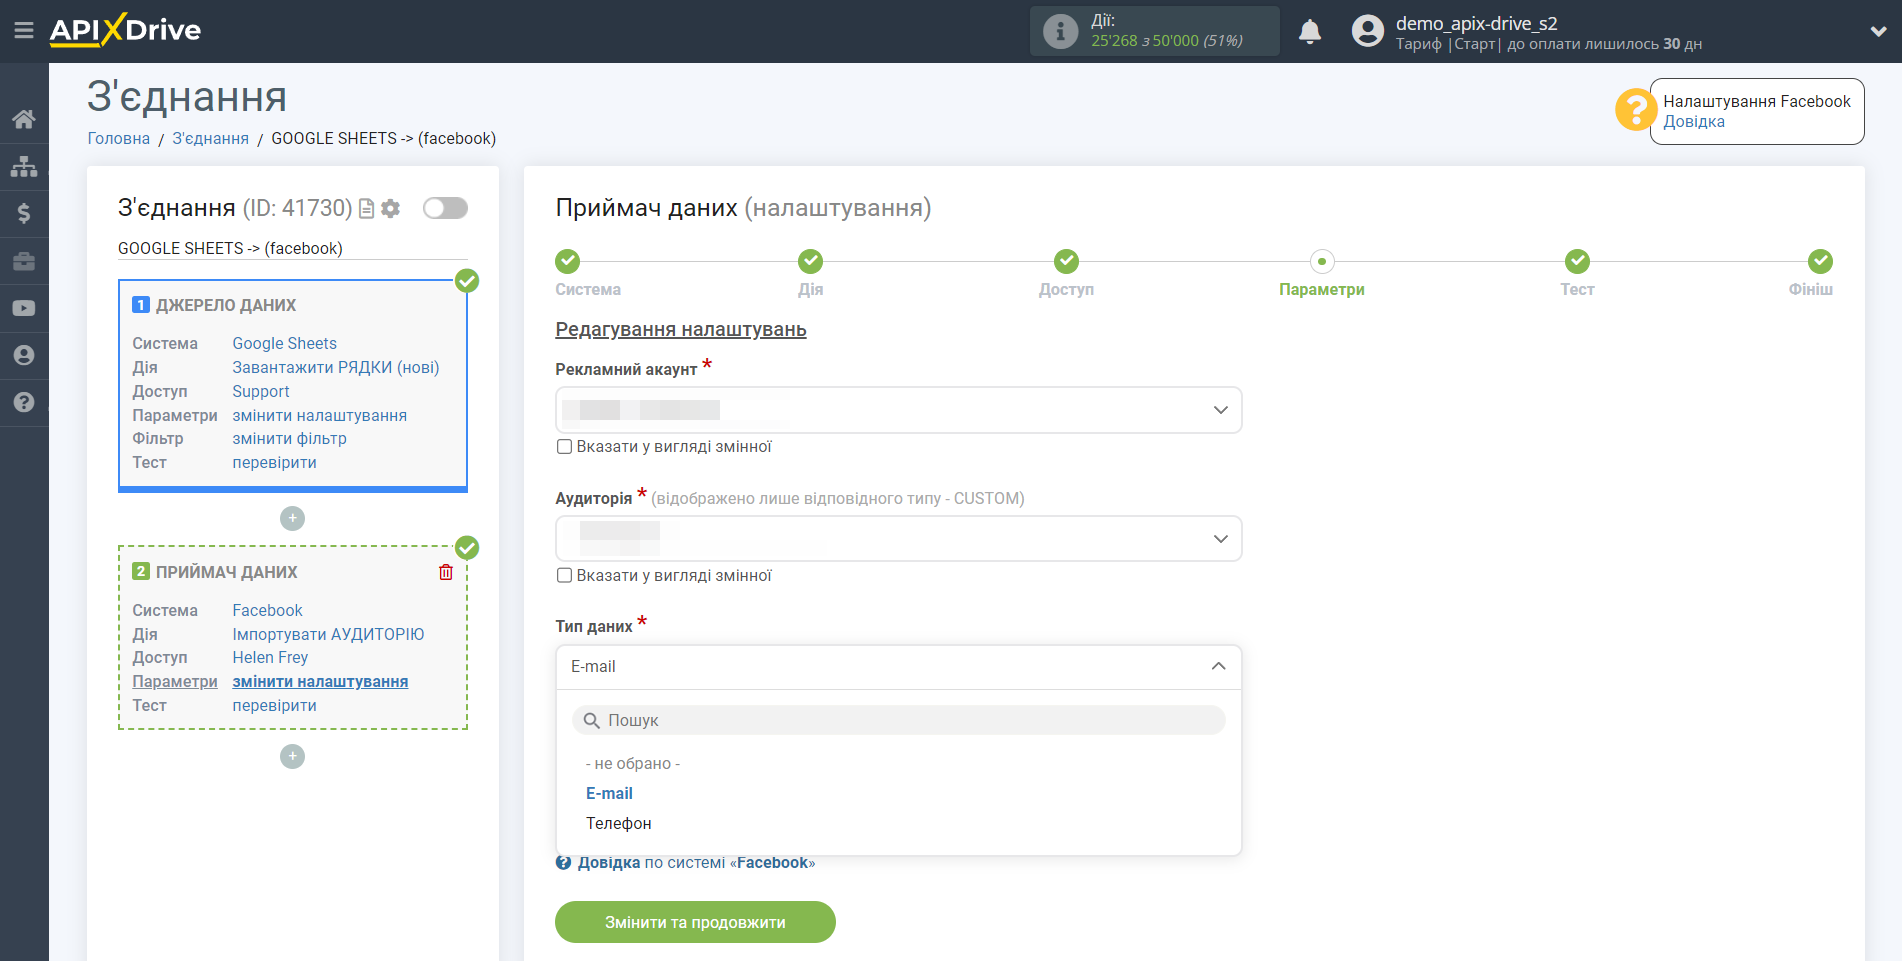Go to the Фініш step
The height and width of the screenshot is (961, 1902).
1820,261
